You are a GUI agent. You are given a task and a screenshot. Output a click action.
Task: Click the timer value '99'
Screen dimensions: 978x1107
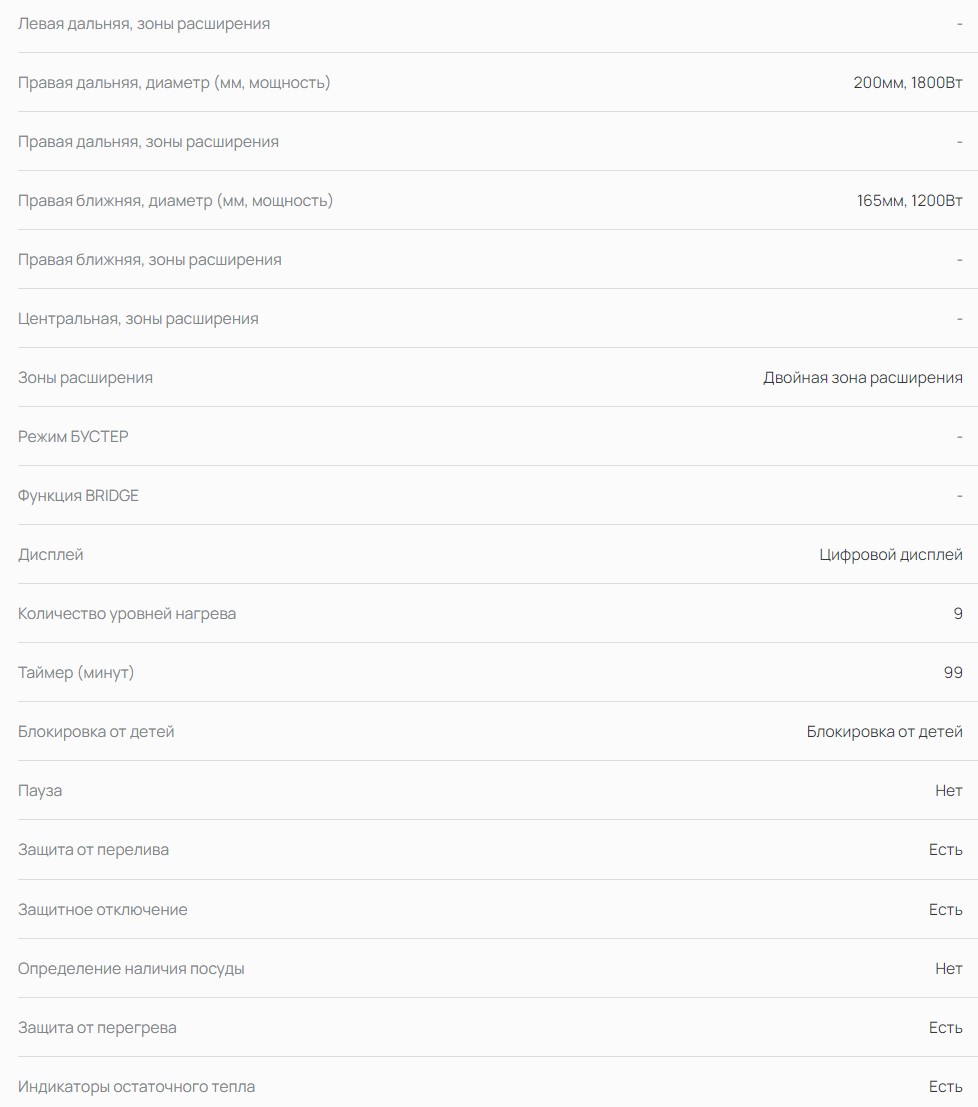coord(953,672)
